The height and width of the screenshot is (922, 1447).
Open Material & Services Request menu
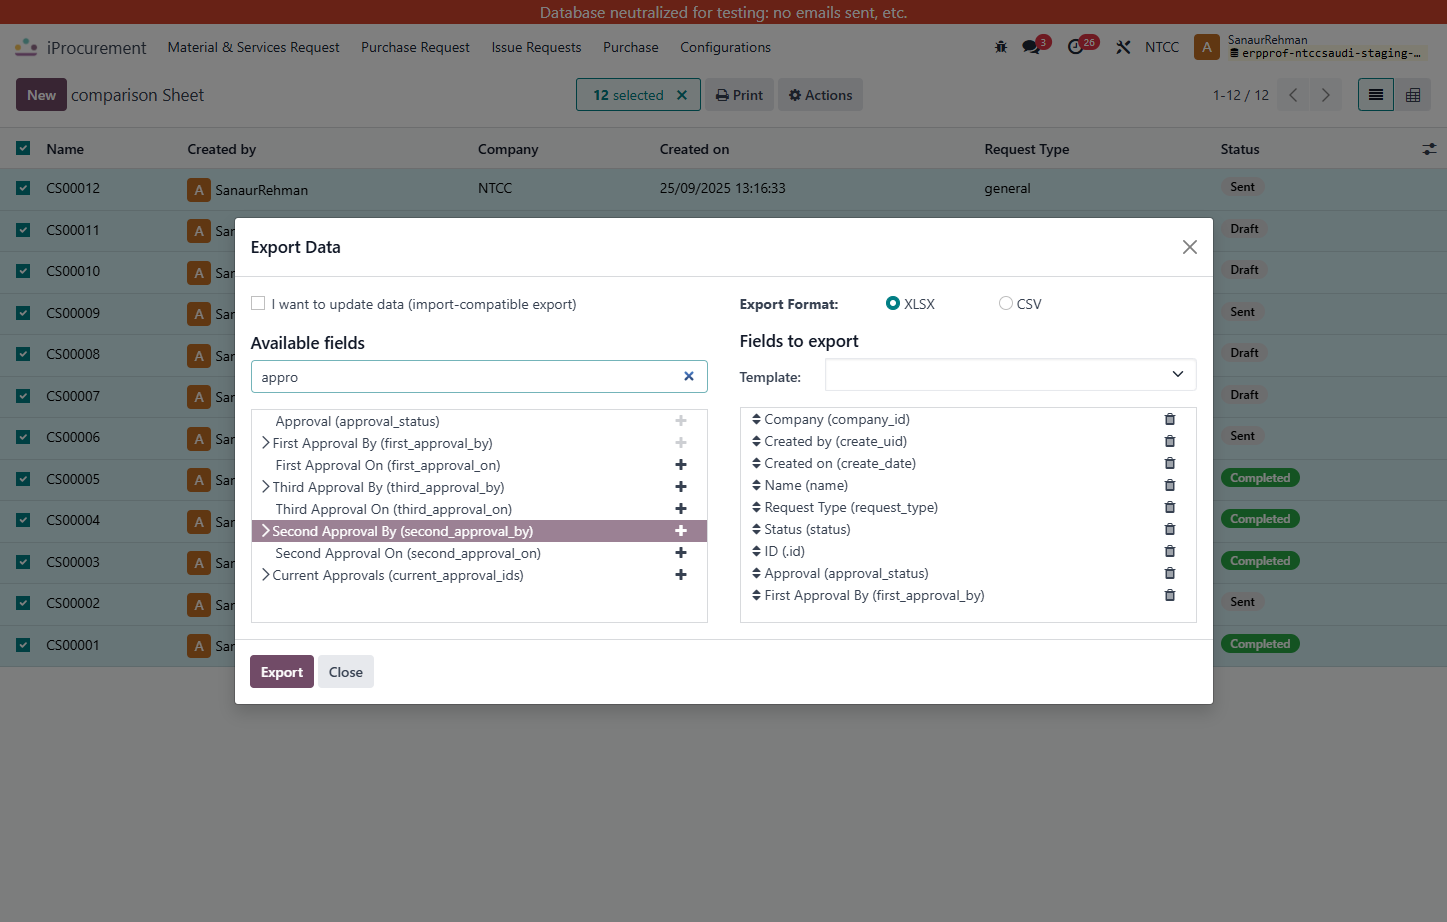pyautogui.click(x=253, y=47)
